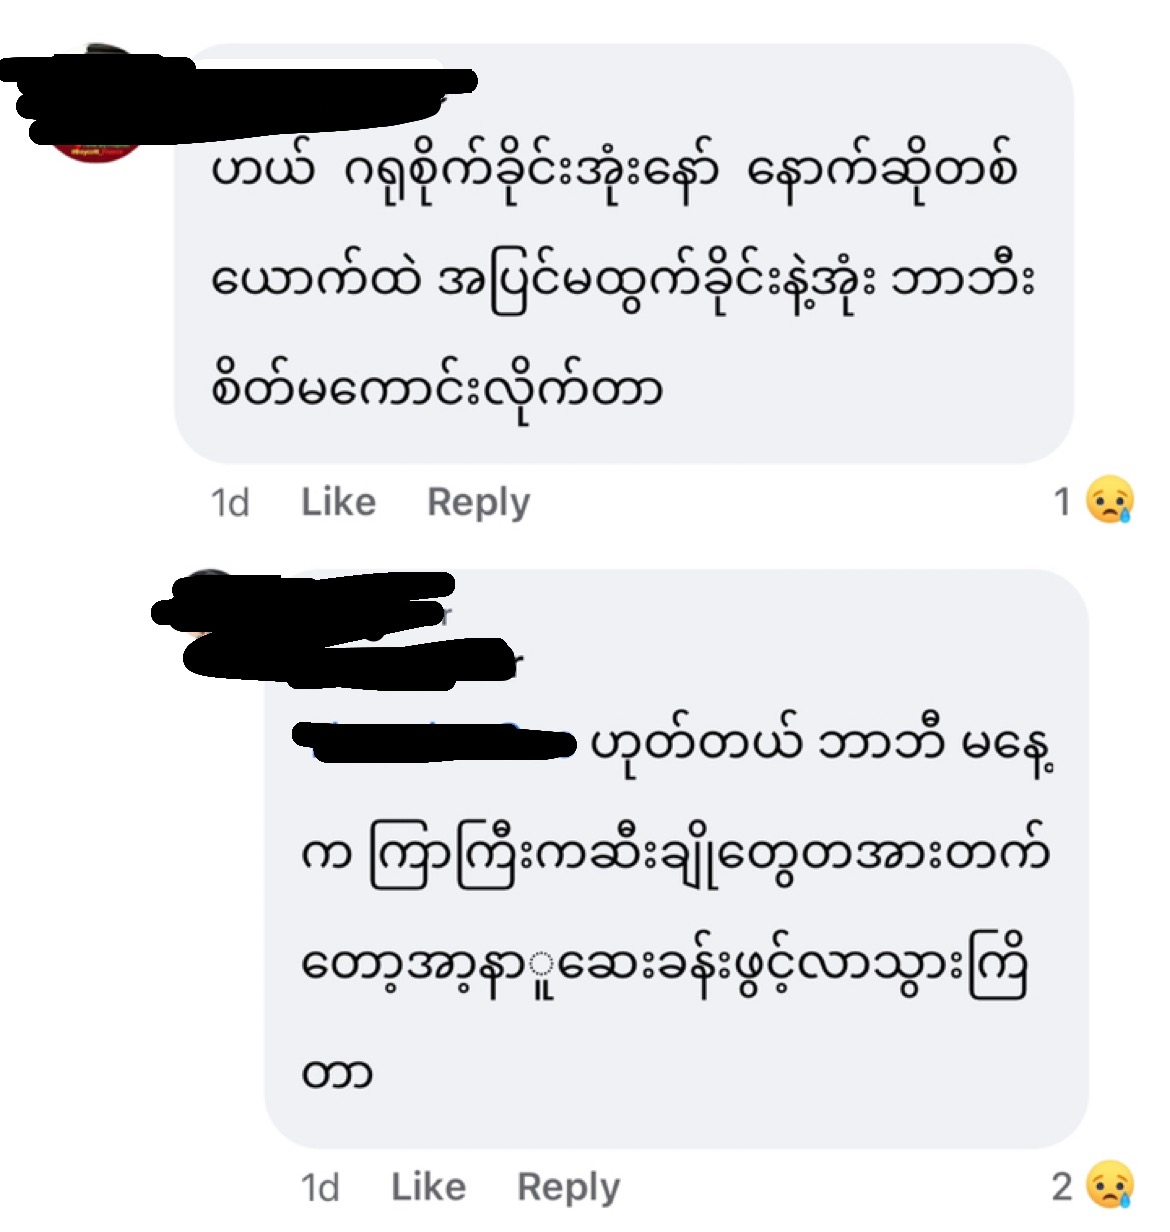
Task: Tap the sad reaction emoji beside count 2
Action: pos(1110,1185)
